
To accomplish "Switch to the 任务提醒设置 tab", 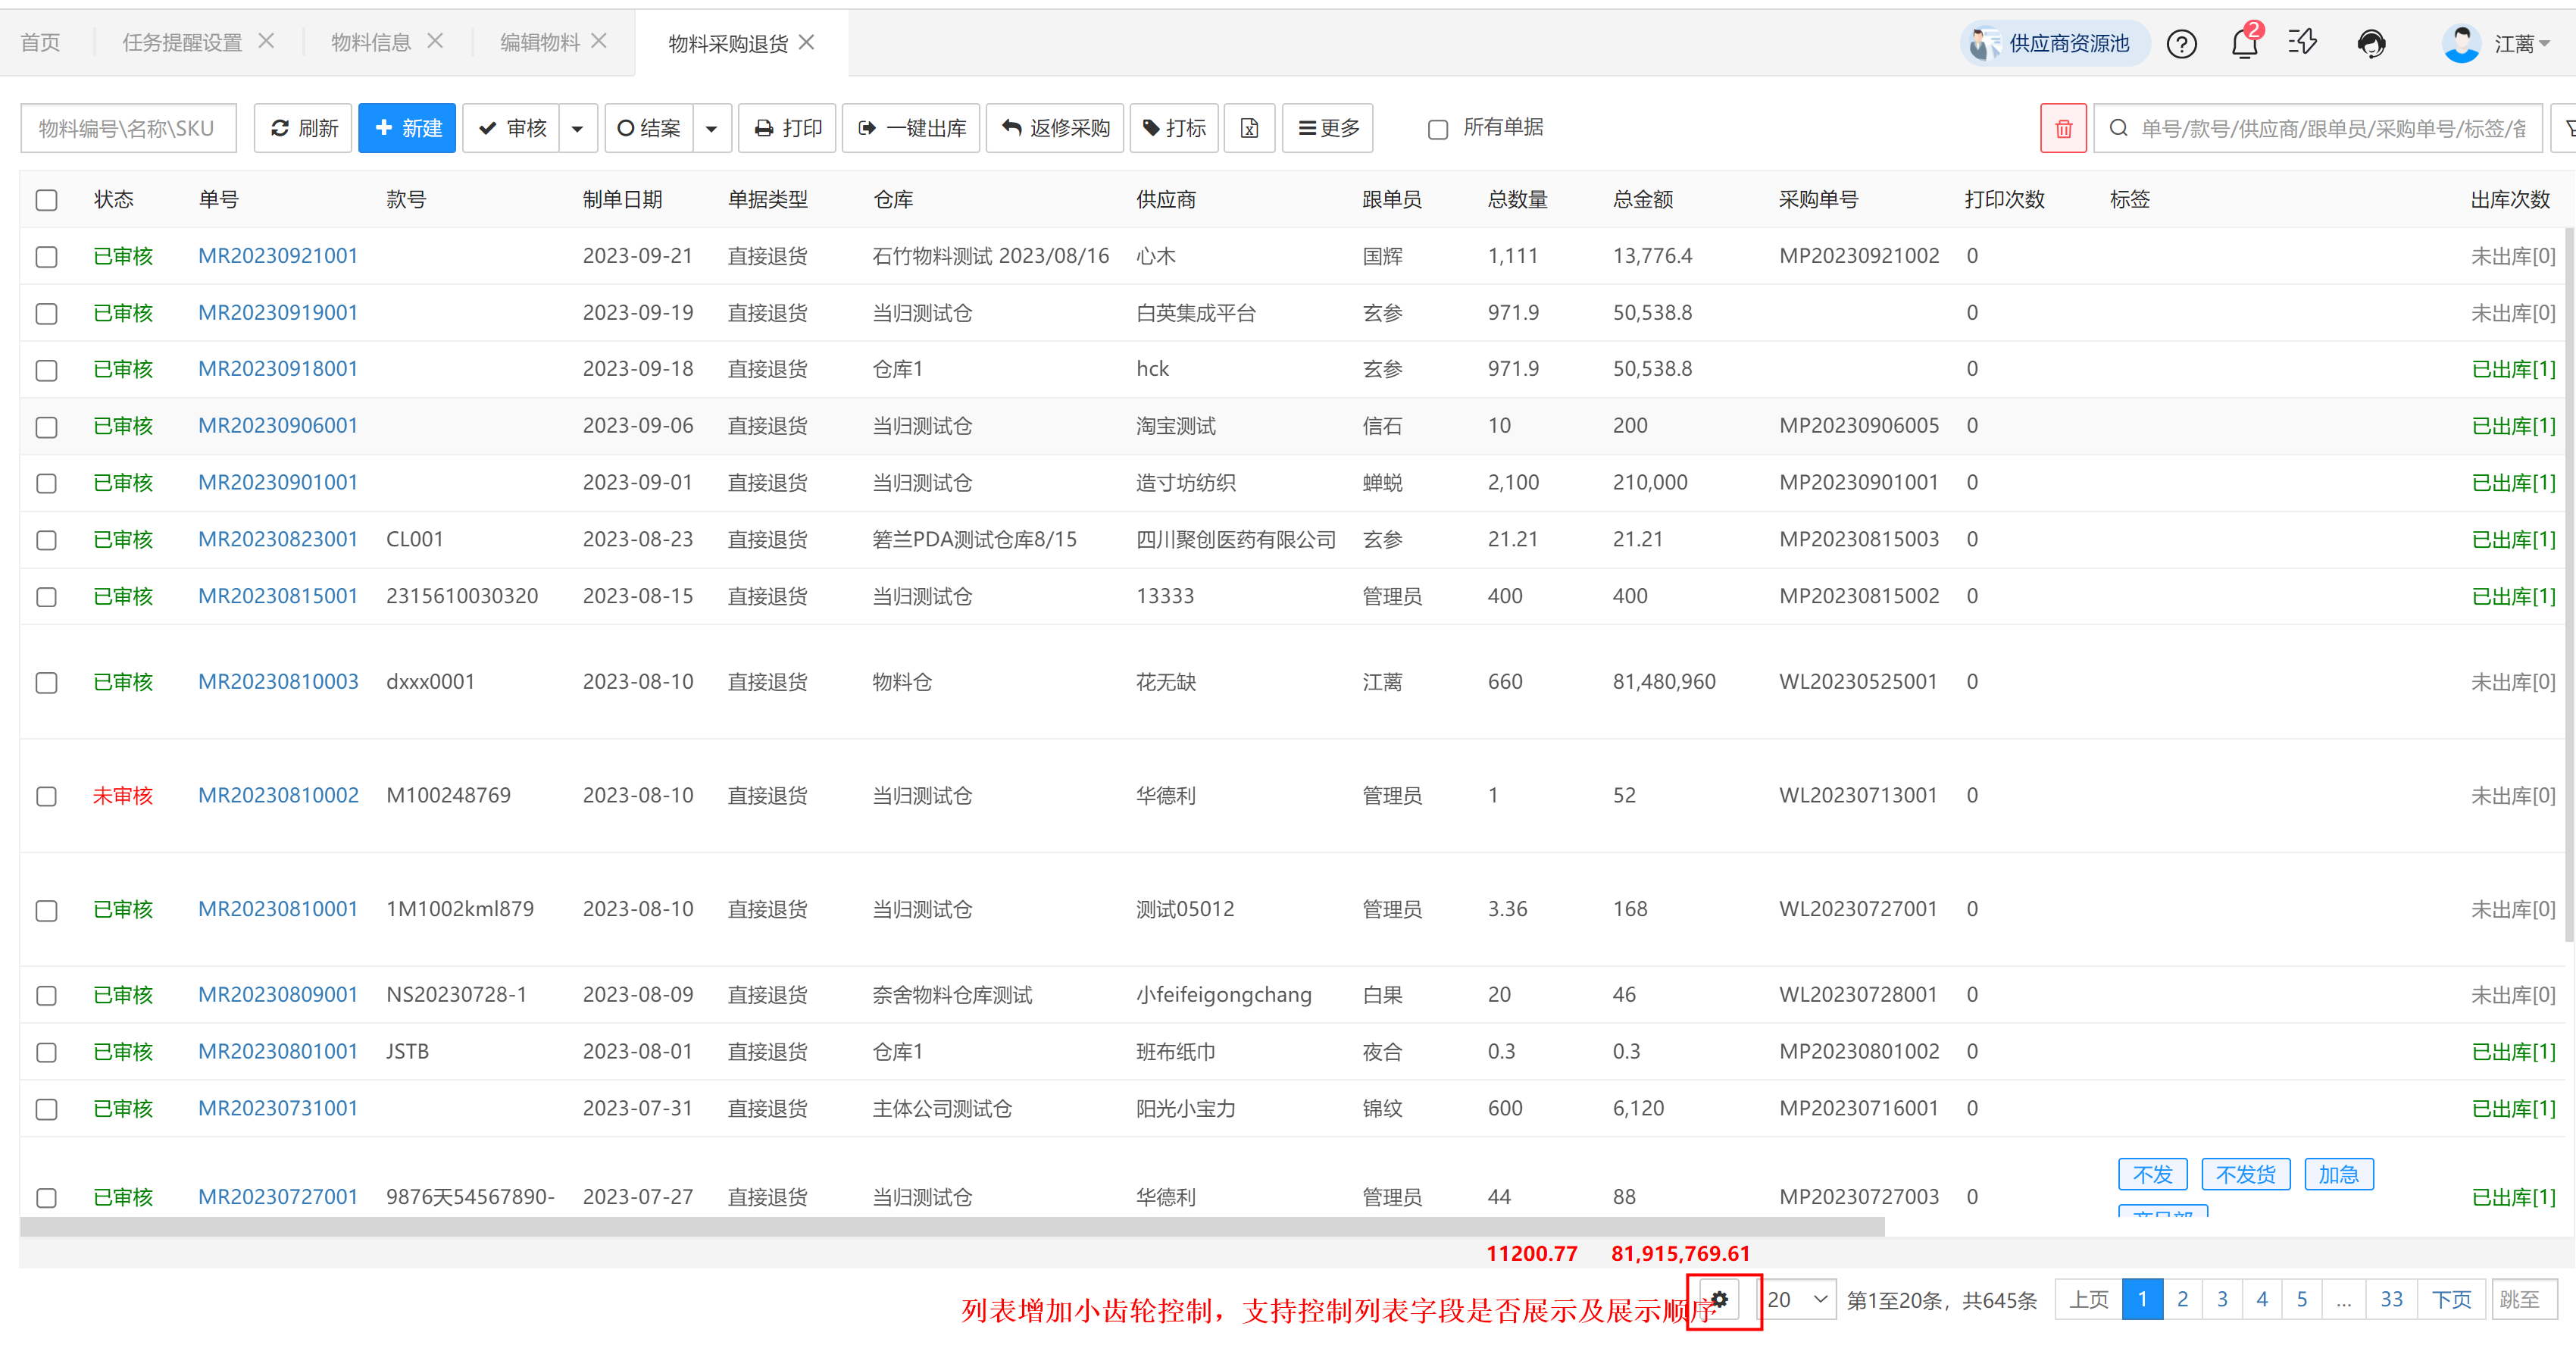I will click(182, 42).
